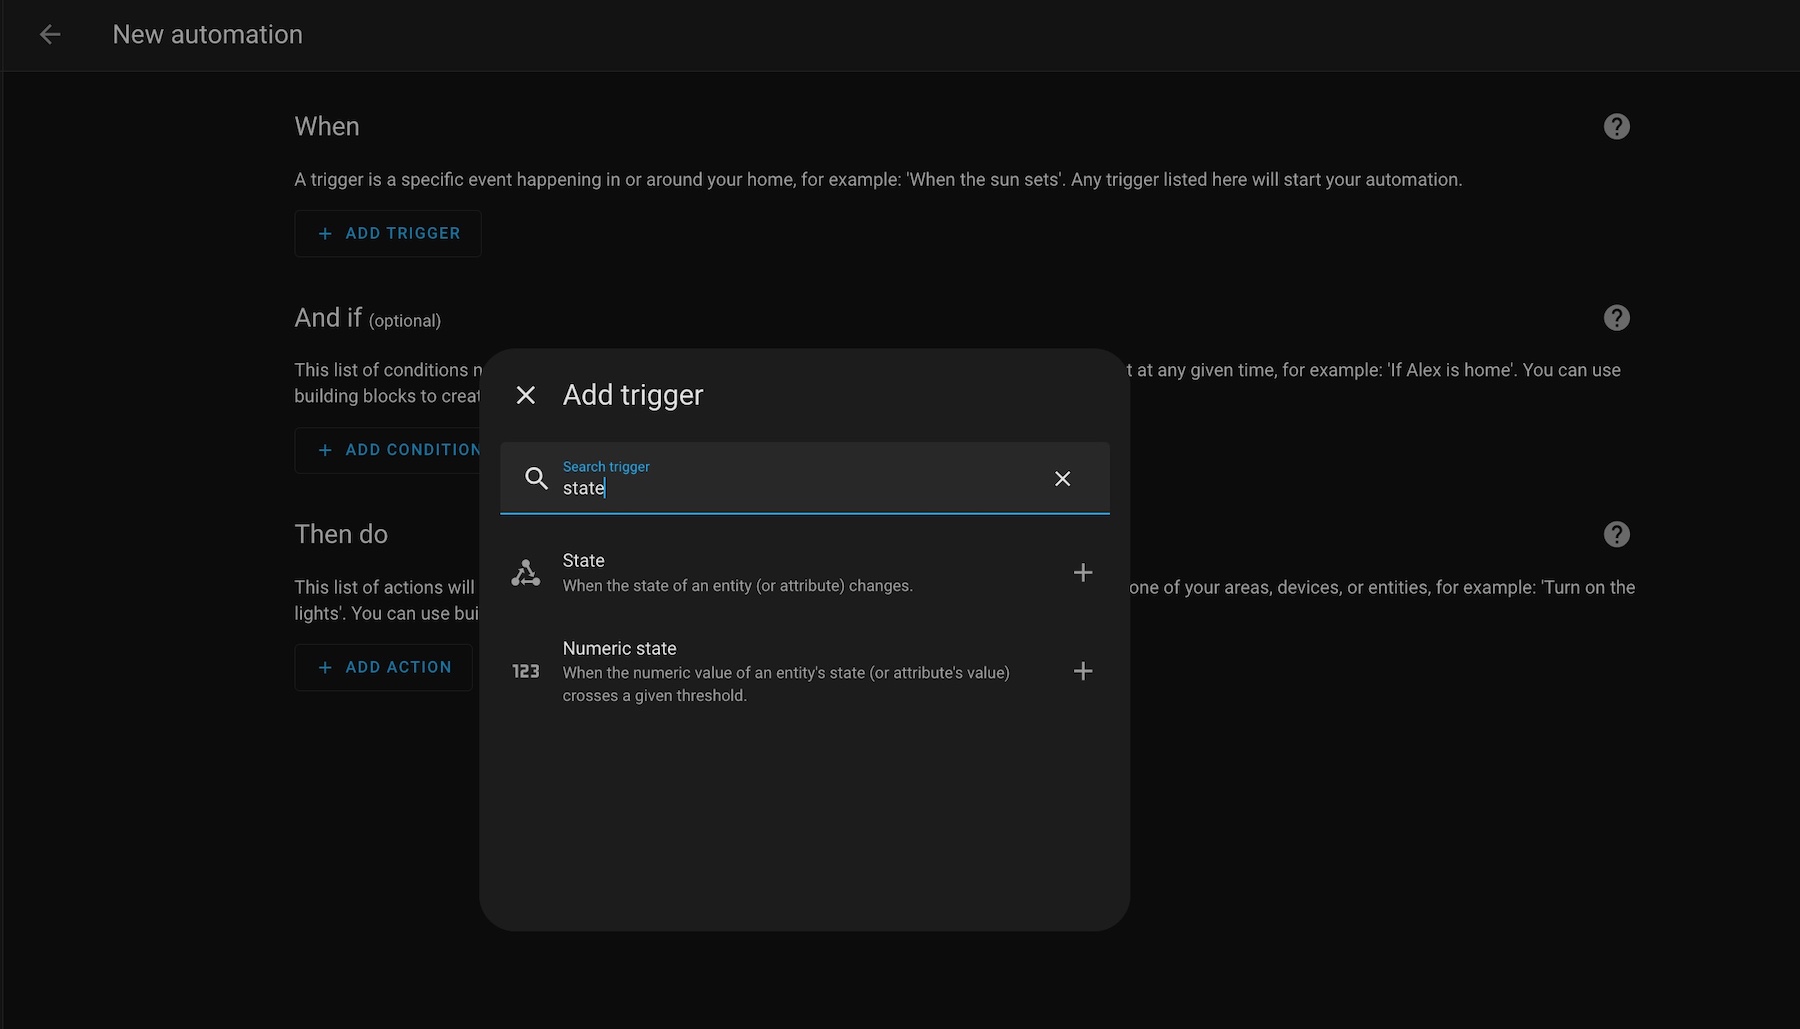Click the ADD ACTION button
The height and width of the screenshot is (1029, 1800).
pyautogui.click(x=384, y=667)
